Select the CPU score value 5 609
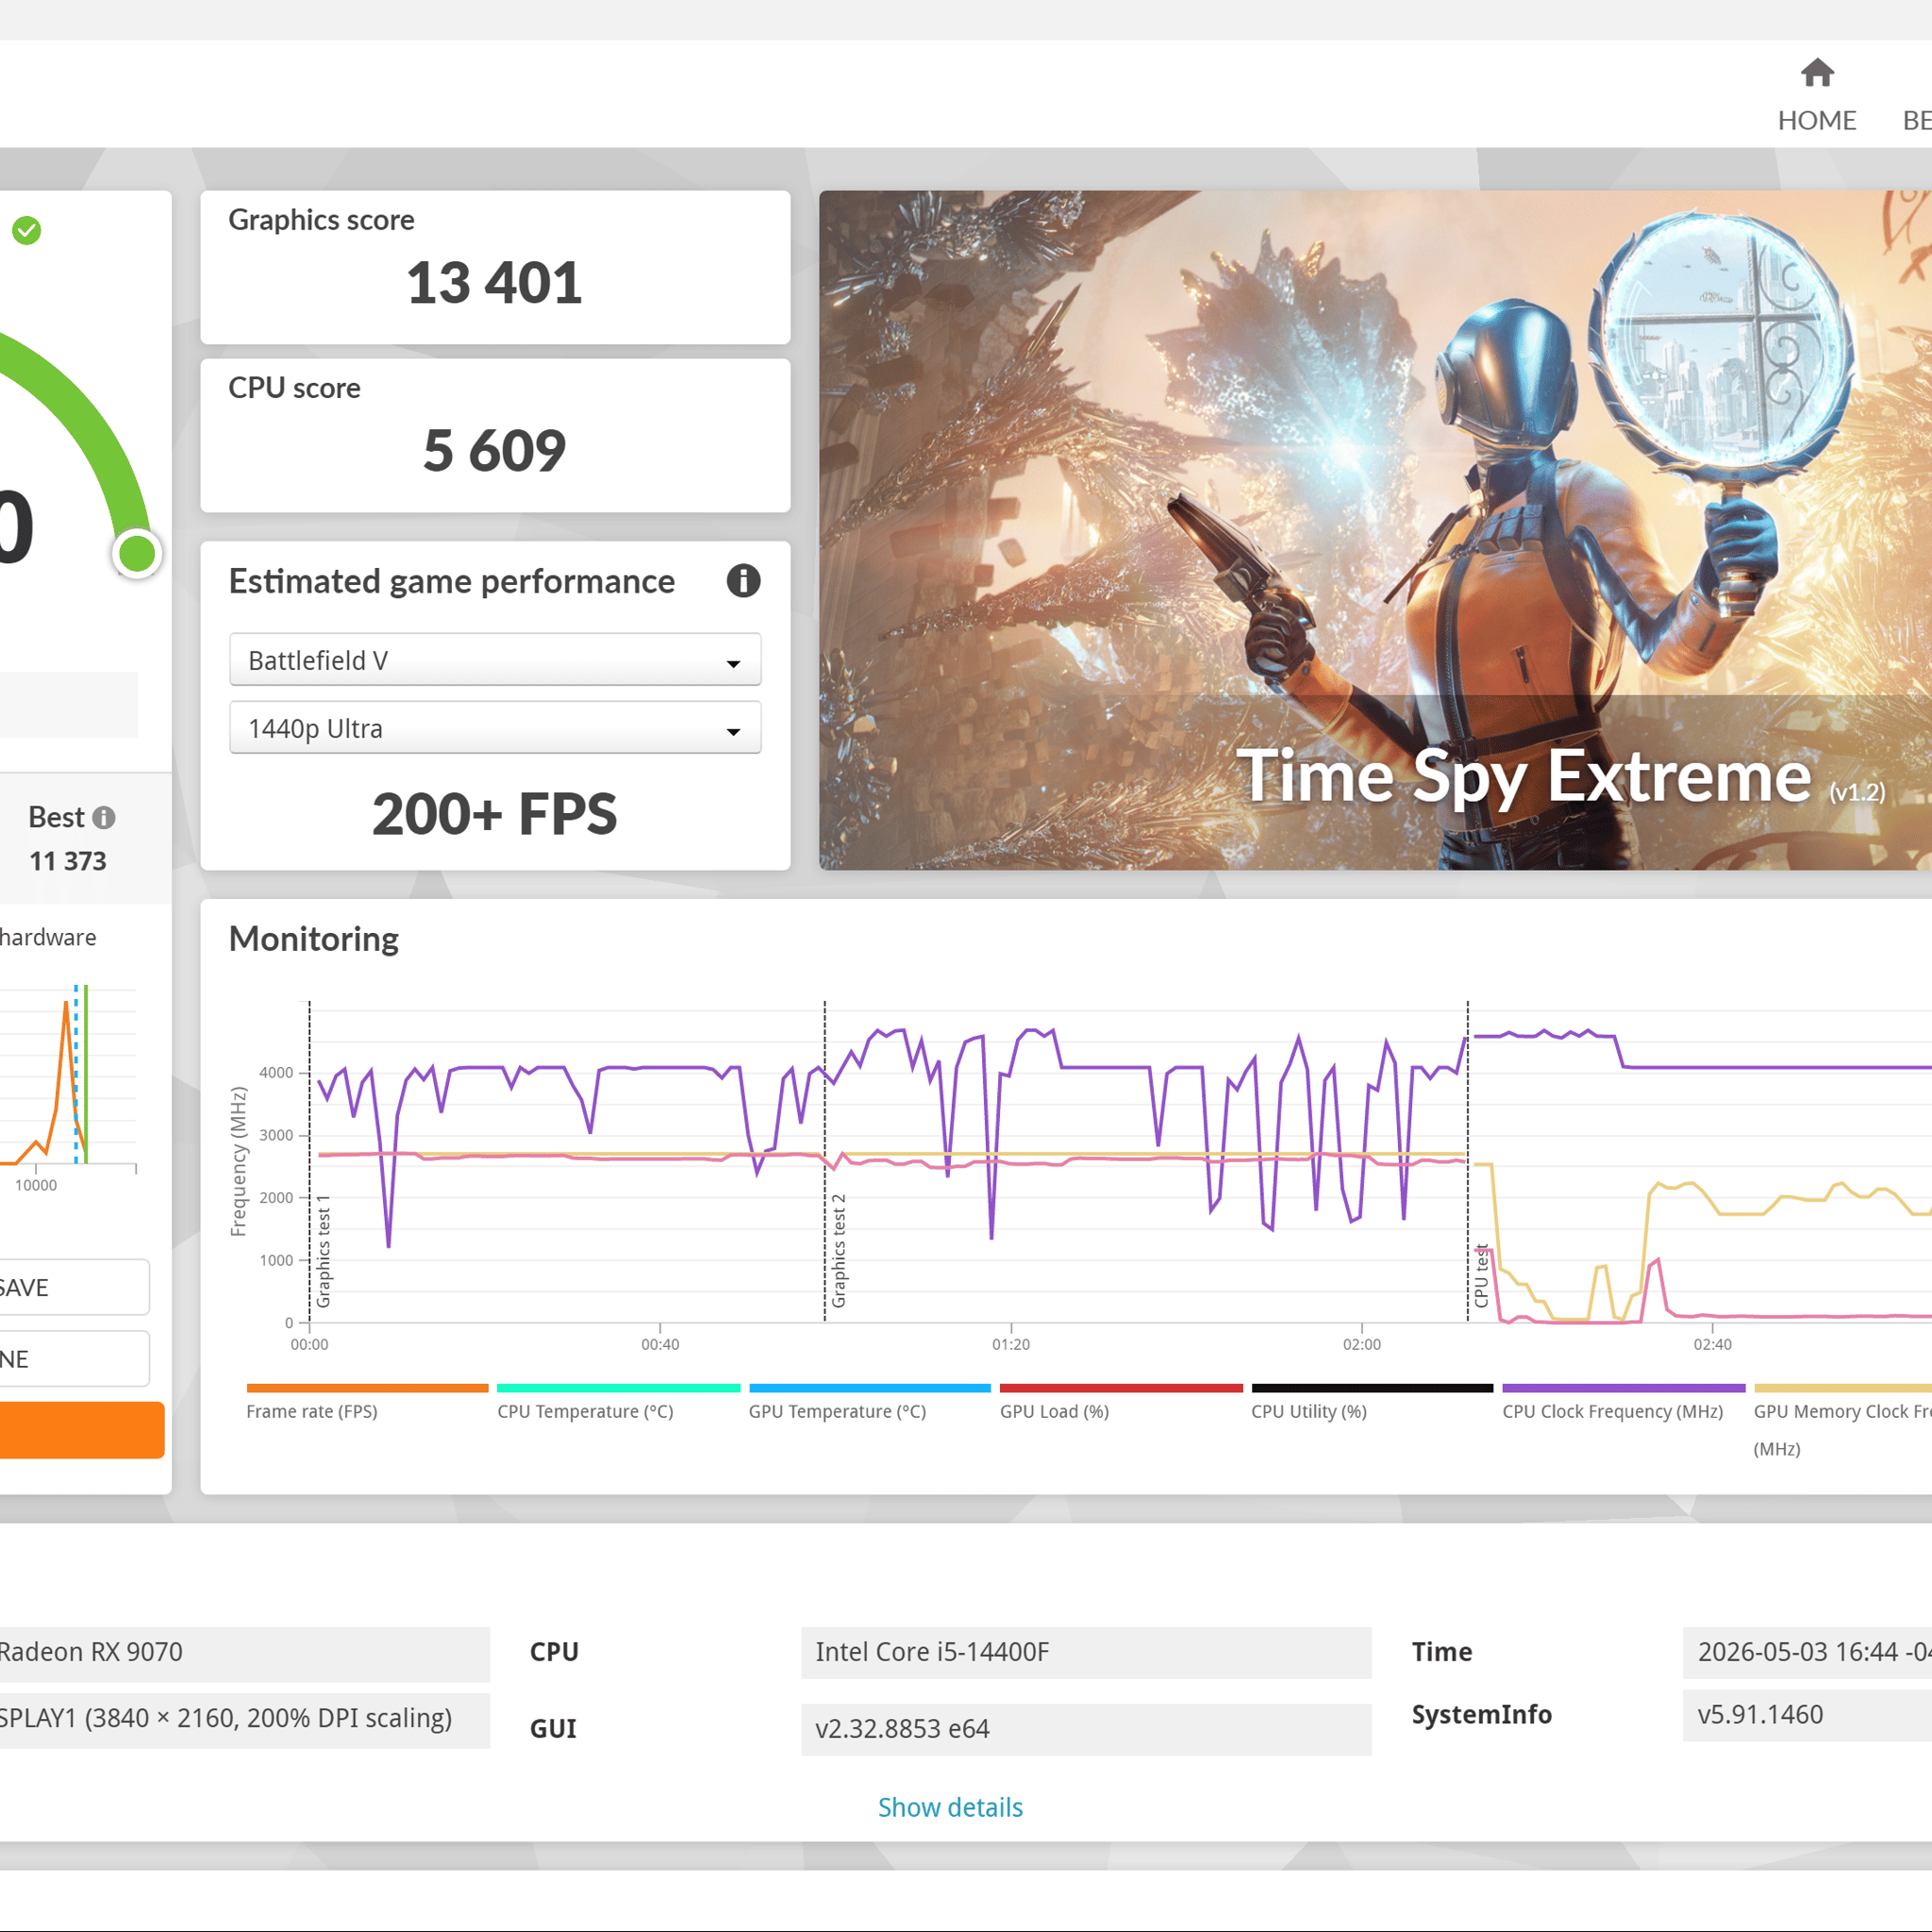1932x1932 pixels. pyautogui.click(x=494, y=451)
